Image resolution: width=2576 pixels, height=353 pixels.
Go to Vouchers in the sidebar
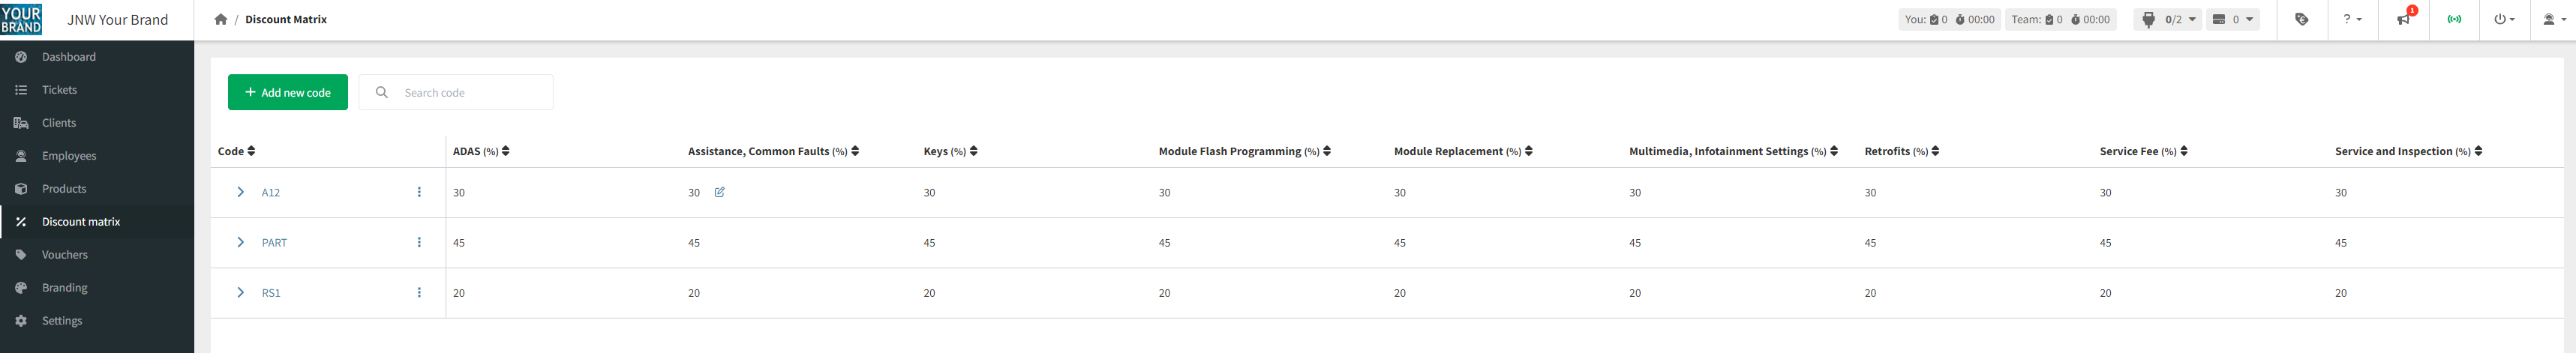[64, 255]
